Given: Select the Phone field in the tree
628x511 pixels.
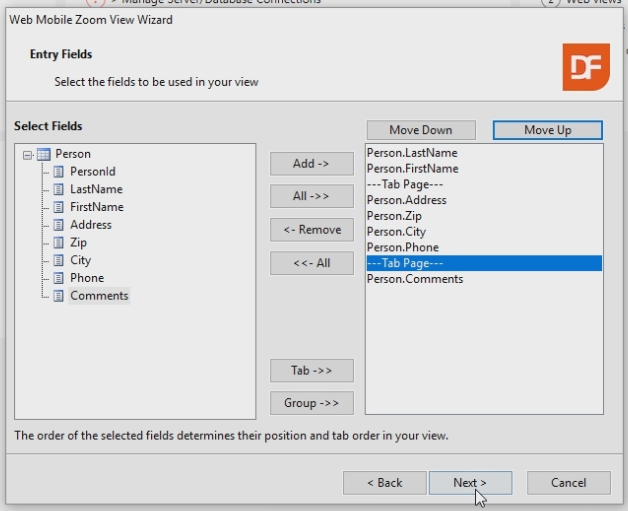Looking at the screenshot, I should coord(86,278).
